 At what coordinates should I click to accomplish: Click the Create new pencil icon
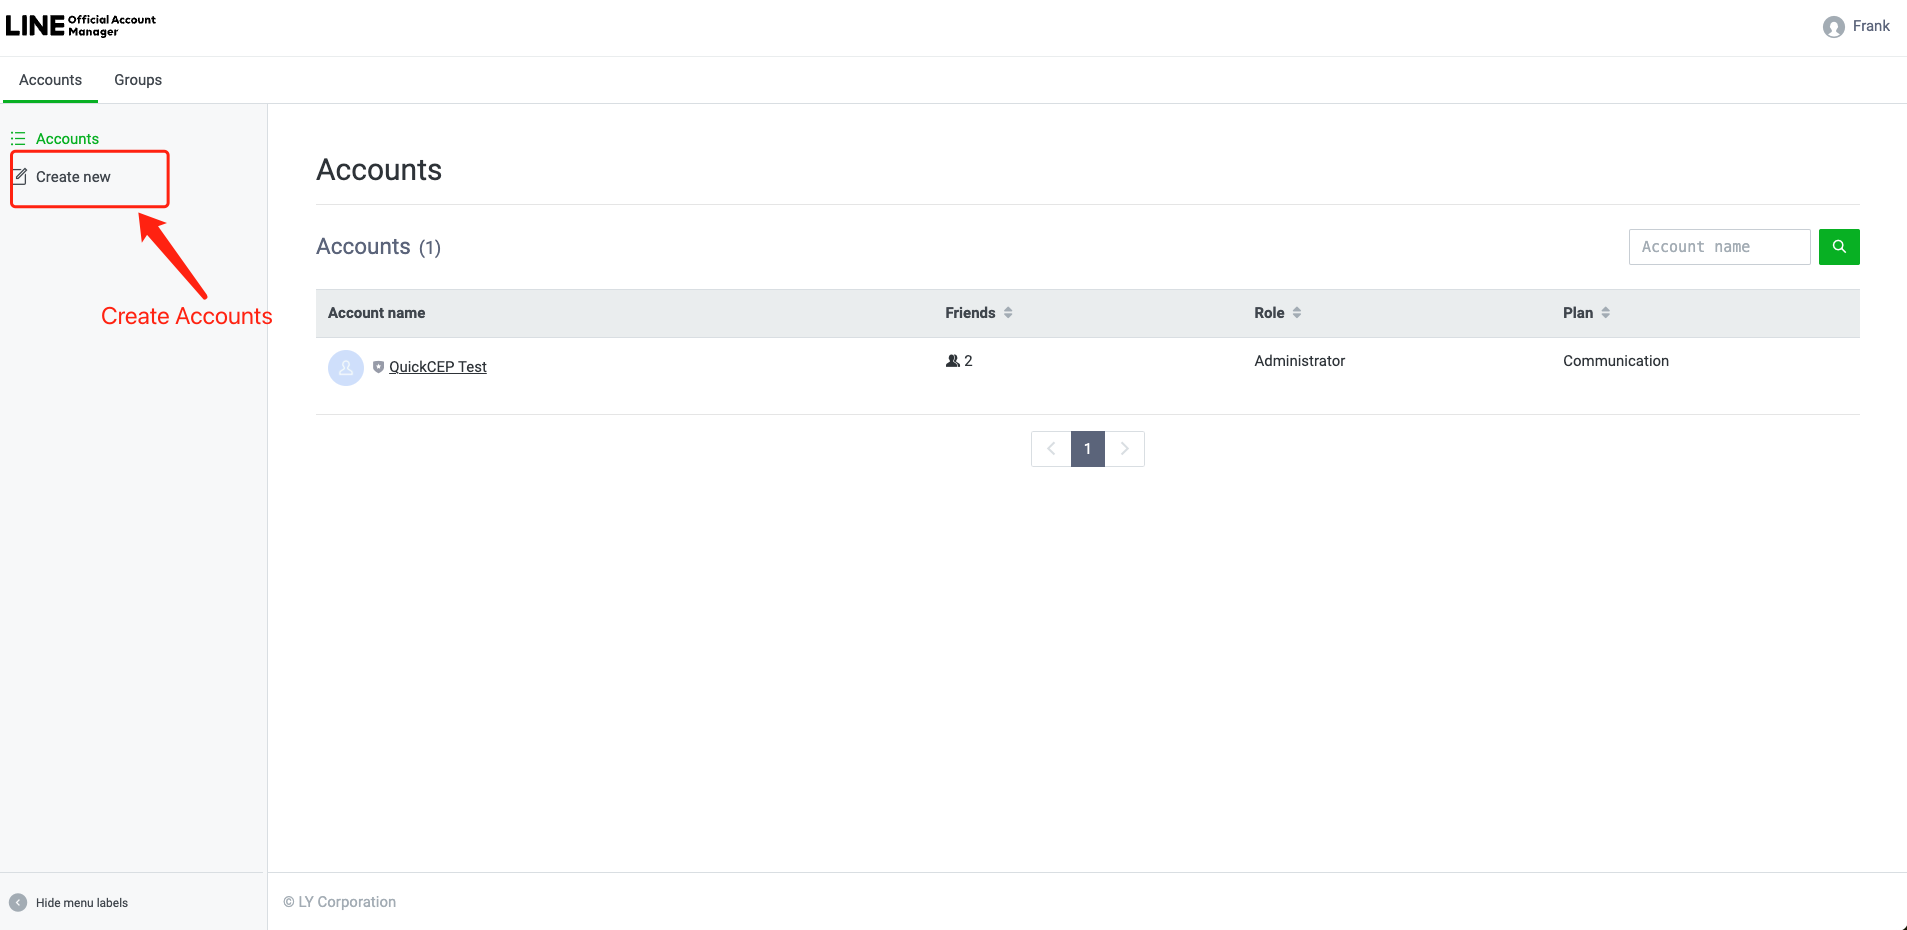pyautogui.click(x=20, y=177)
